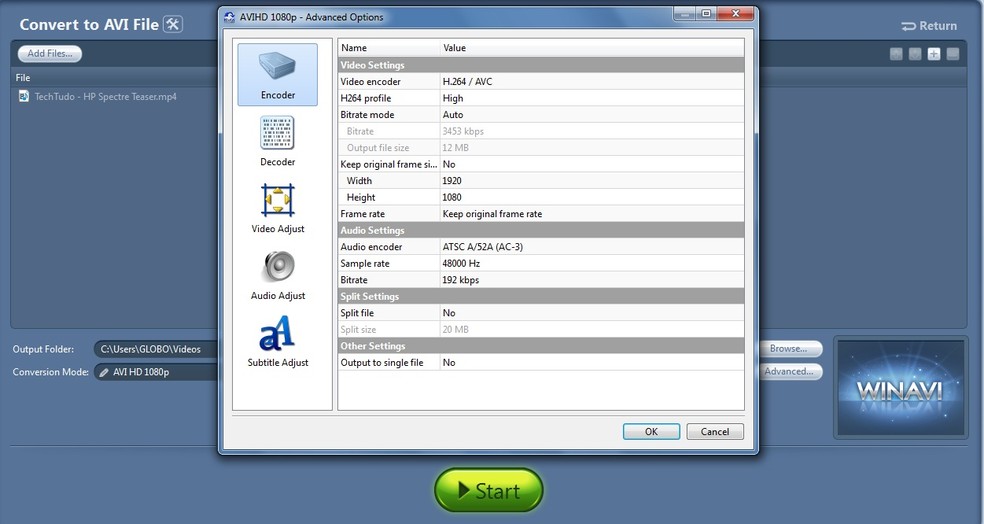The image size is (984, 524).
Task: Open the Encoder settings panel
Action: [x=277, y=74]
